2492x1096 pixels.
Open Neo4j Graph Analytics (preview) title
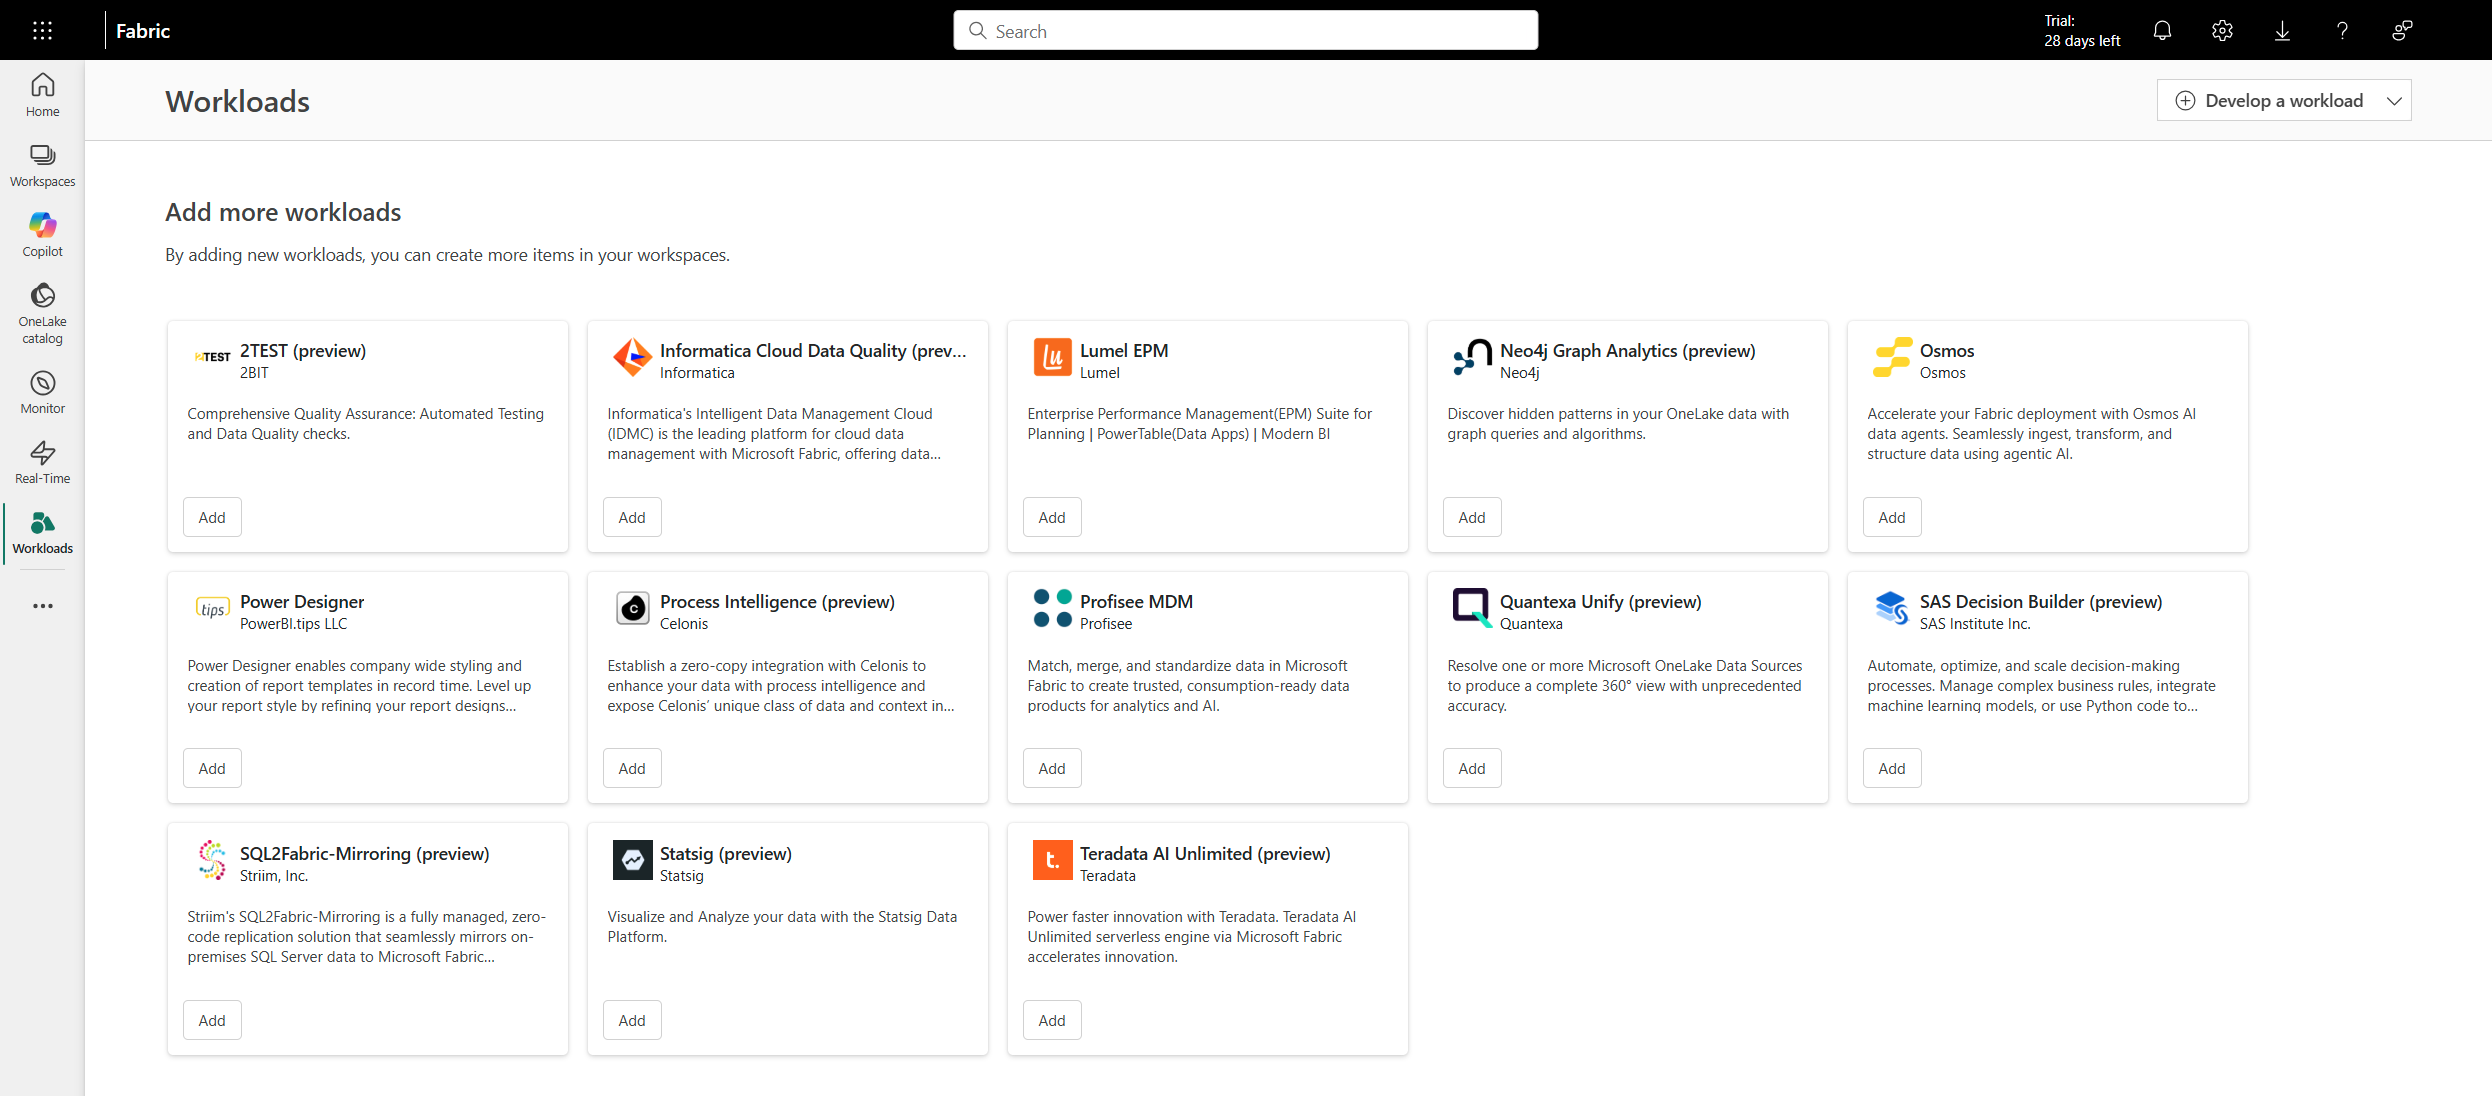tap(1628, 351)
